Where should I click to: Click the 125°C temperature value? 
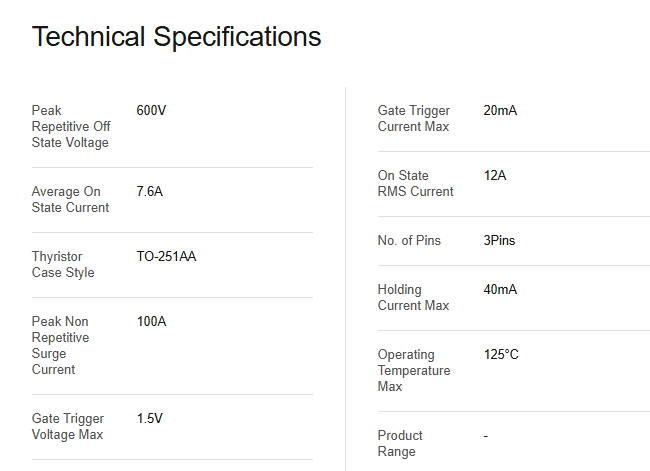pos(501,355)
